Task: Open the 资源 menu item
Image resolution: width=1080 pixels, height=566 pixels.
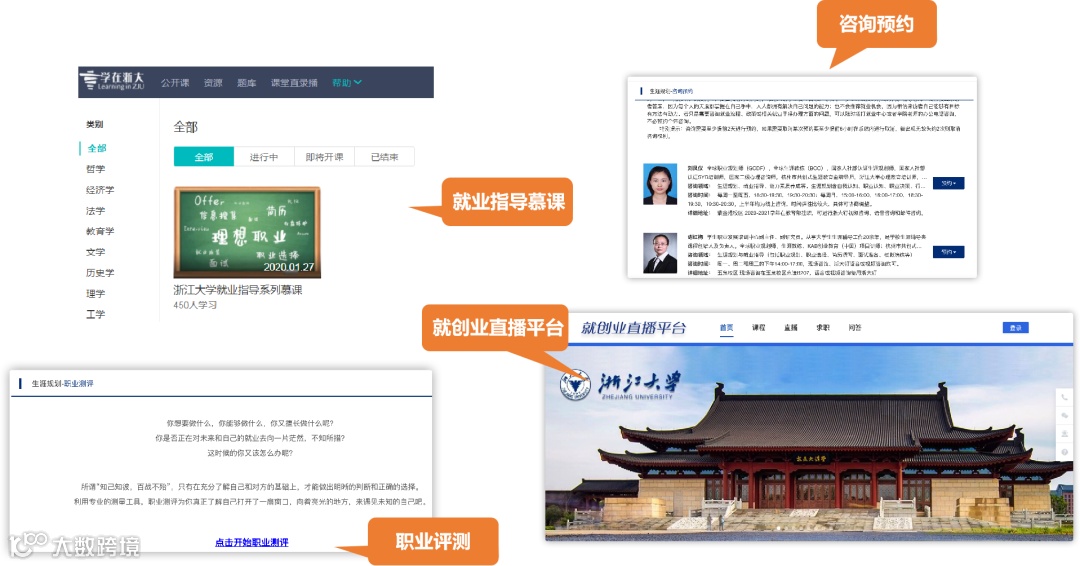Action: pyautogui.click(x=213, y=83)
